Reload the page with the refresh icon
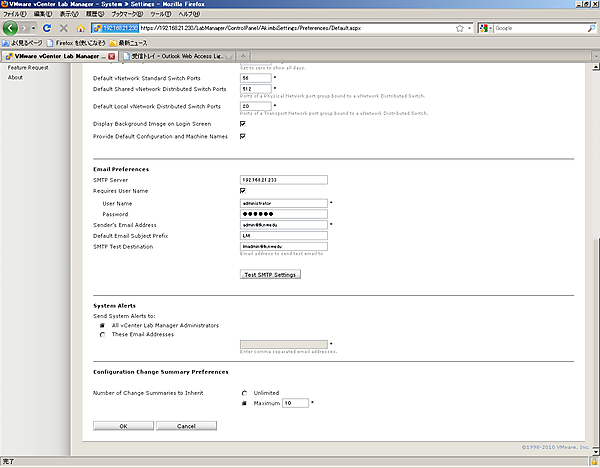Image resolution: width=600 pixels, height=468 pixels. tap(46, 29)
